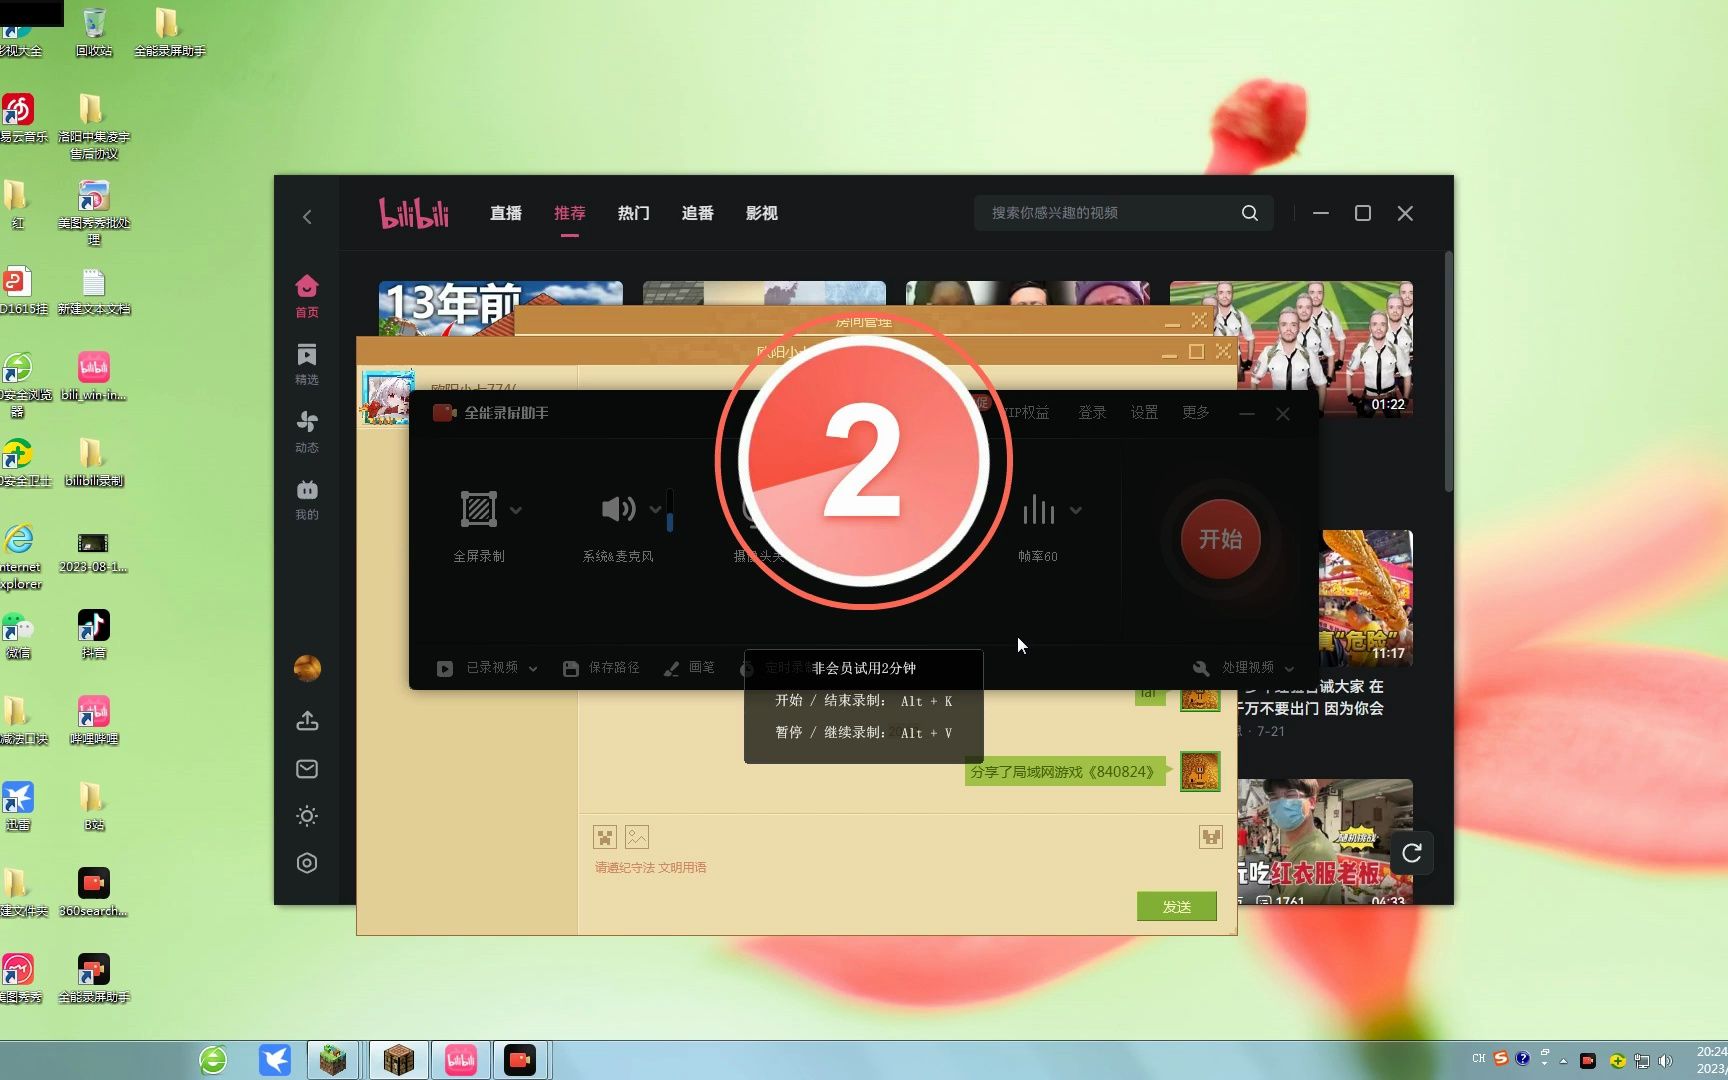Viewport: 1728px width, 1080px height.
Task: Expand the 已录视频 recorded videos dropdown
Action: [533, 668]
